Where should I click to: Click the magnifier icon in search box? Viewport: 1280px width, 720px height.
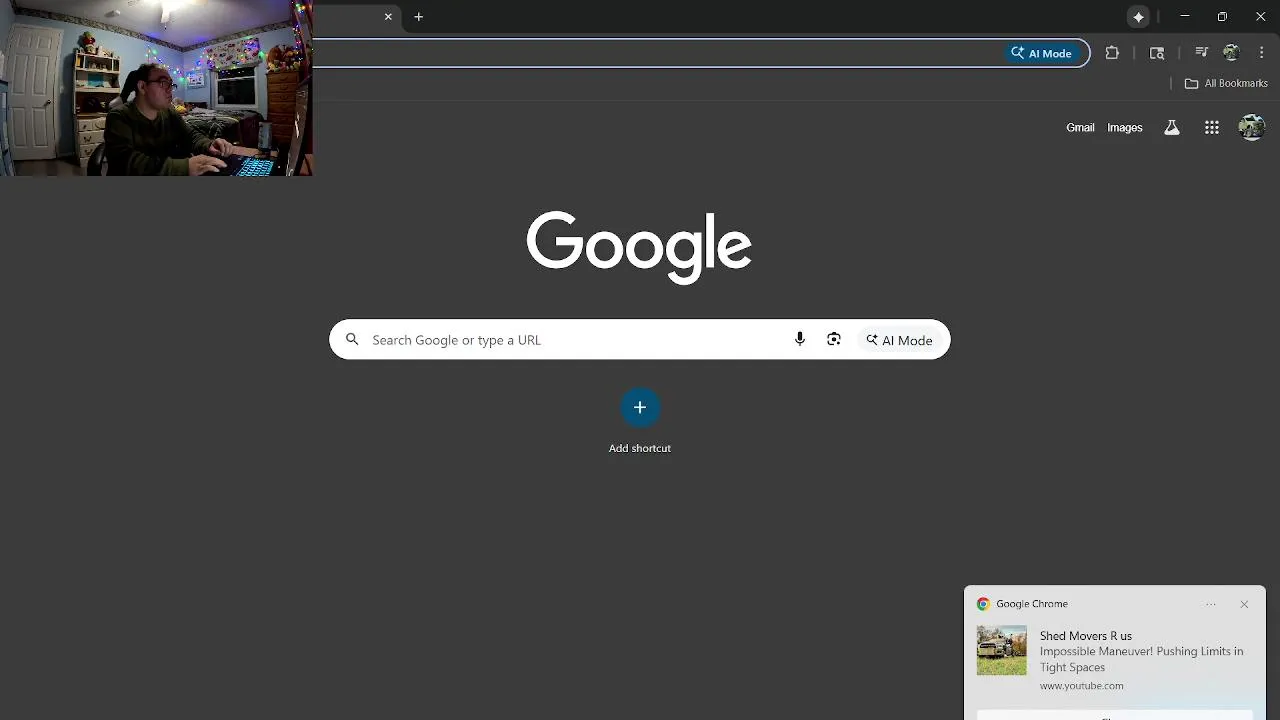click(352, 340)
